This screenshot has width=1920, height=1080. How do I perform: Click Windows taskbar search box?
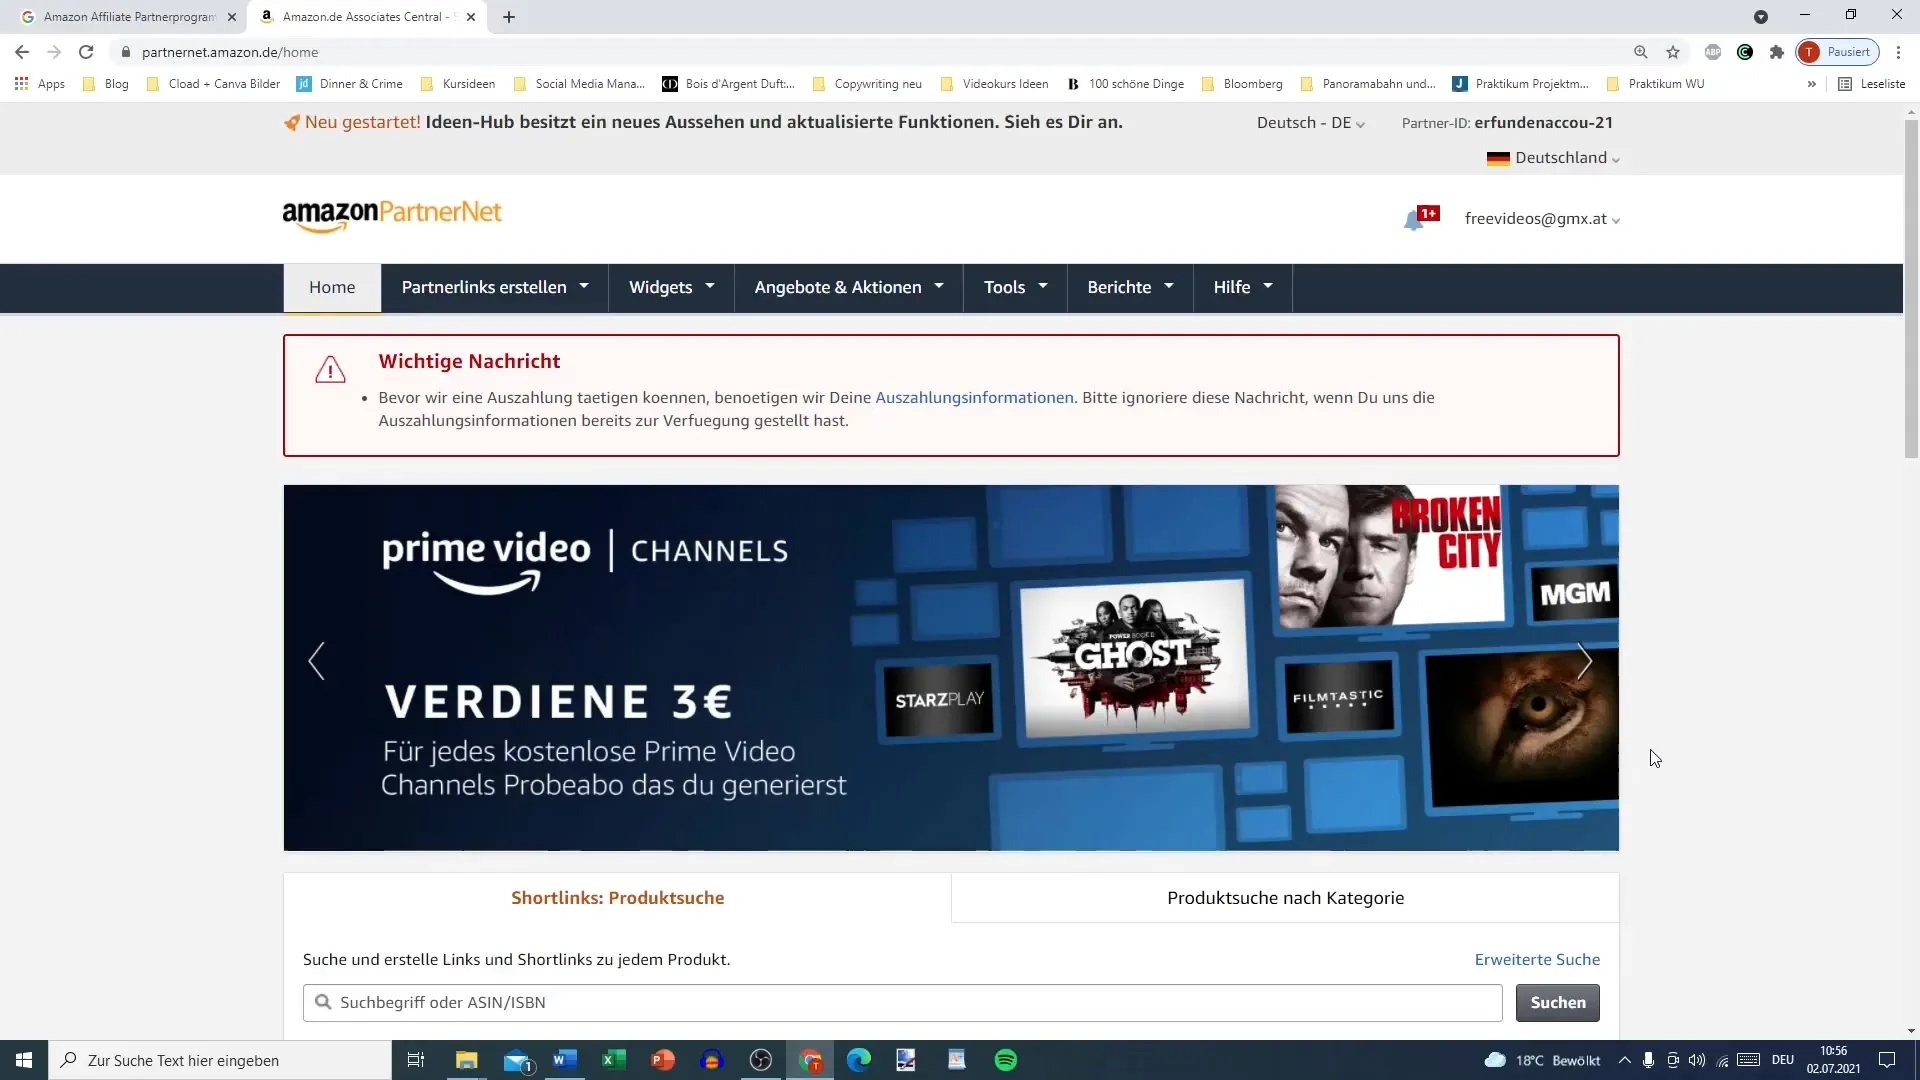tap(220, 1060)
